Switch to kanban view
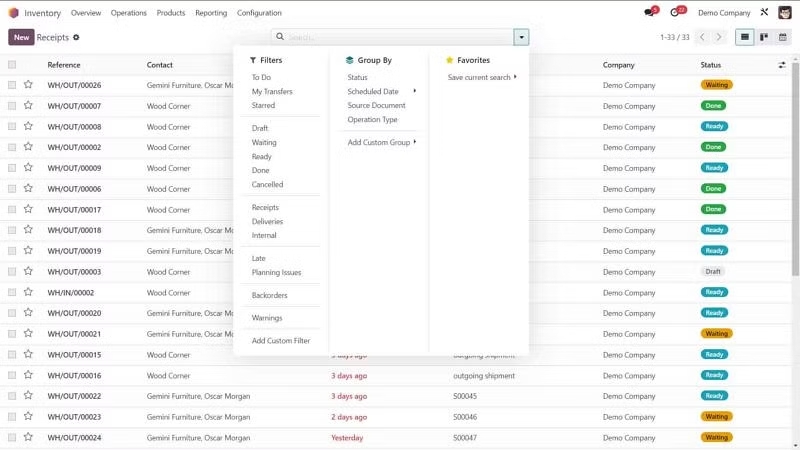This screenshot has height=450, width=800. click(764, 37)
